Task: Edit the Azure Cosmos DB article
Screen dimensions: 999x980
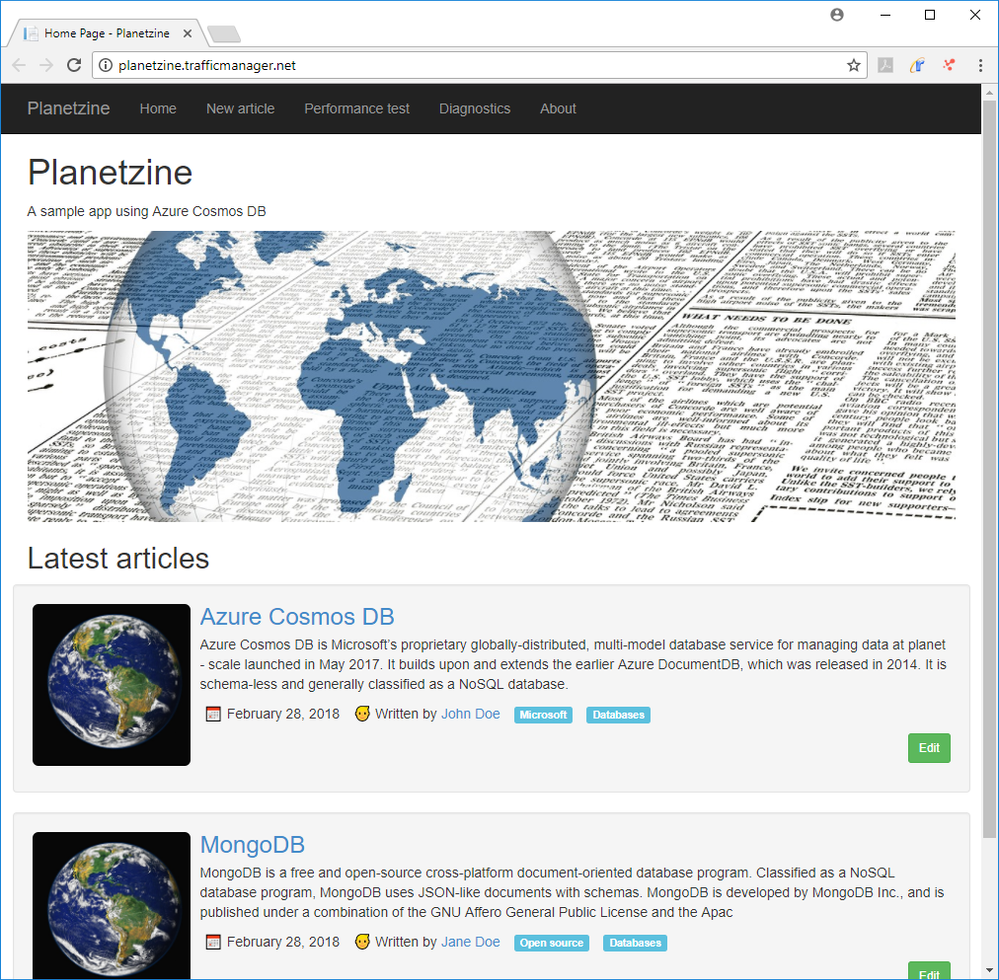Action: [x=929, y=748]
